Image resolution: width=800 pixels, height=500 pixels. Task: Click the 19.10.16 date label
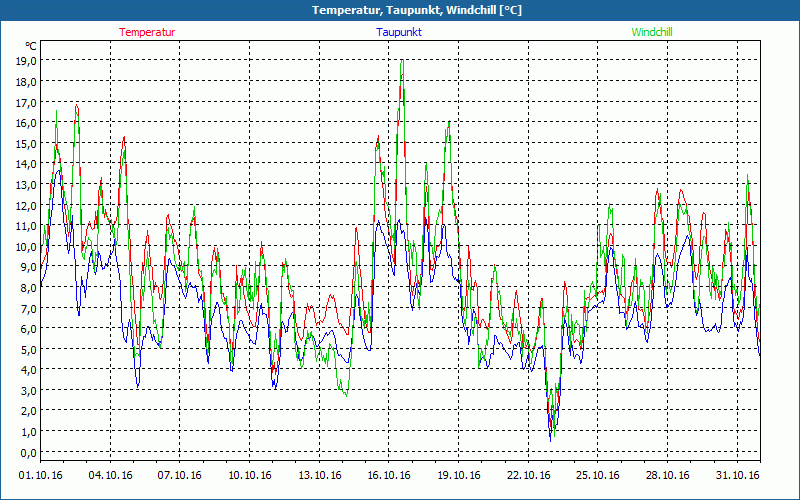[459, 475]
